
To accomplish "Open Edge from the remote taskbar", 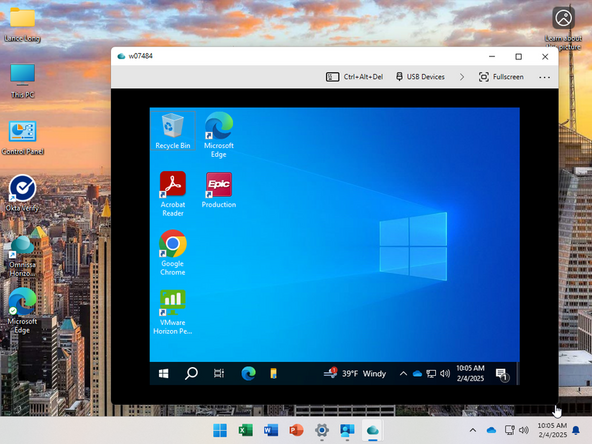I will (x=248, y=374).
